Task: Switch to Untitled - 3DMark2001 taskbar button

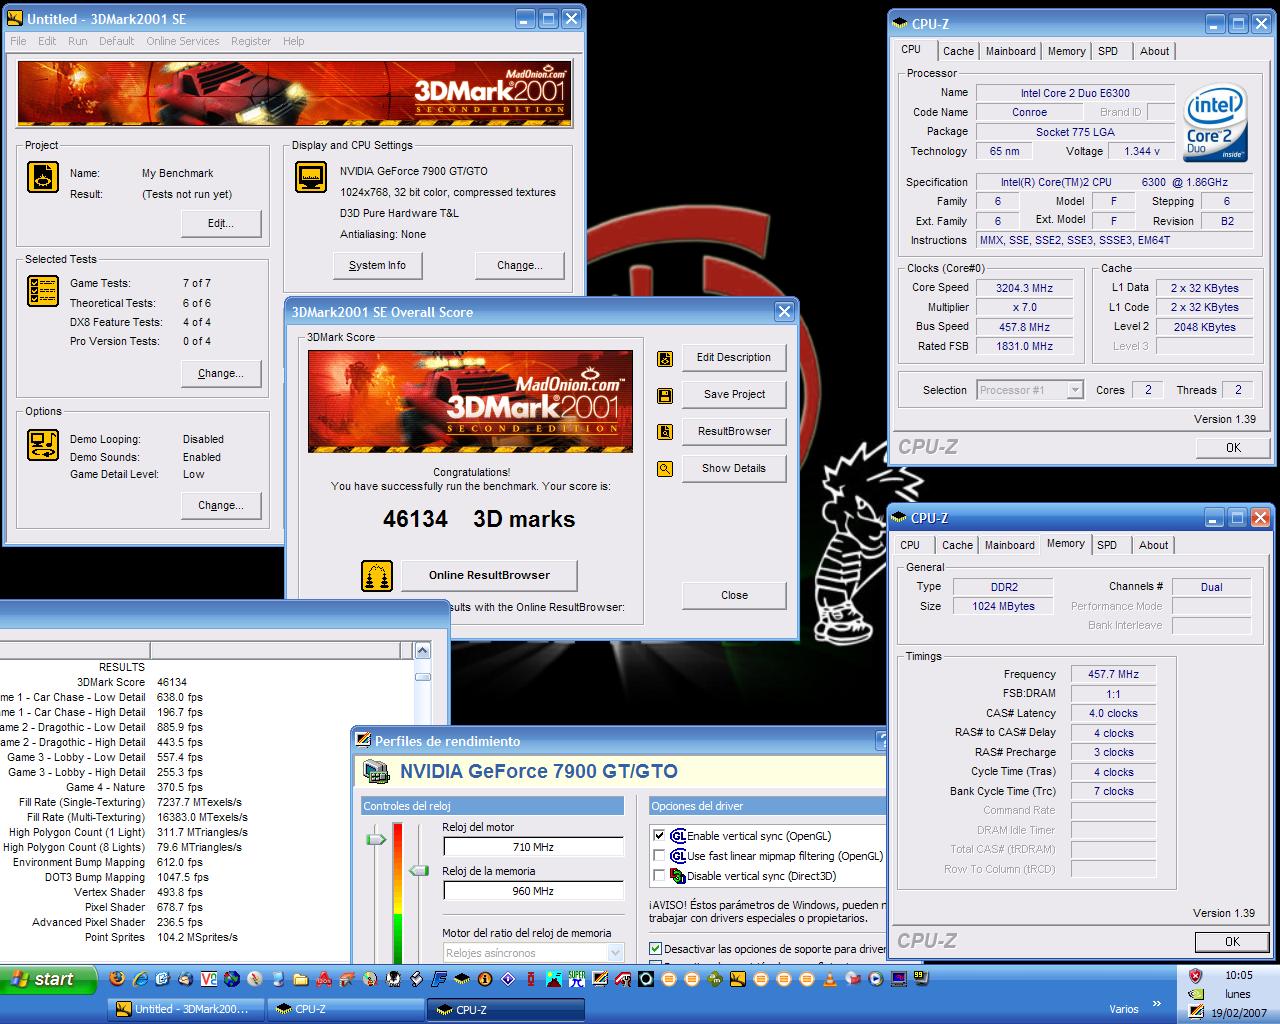Action: click(184, 1009)
